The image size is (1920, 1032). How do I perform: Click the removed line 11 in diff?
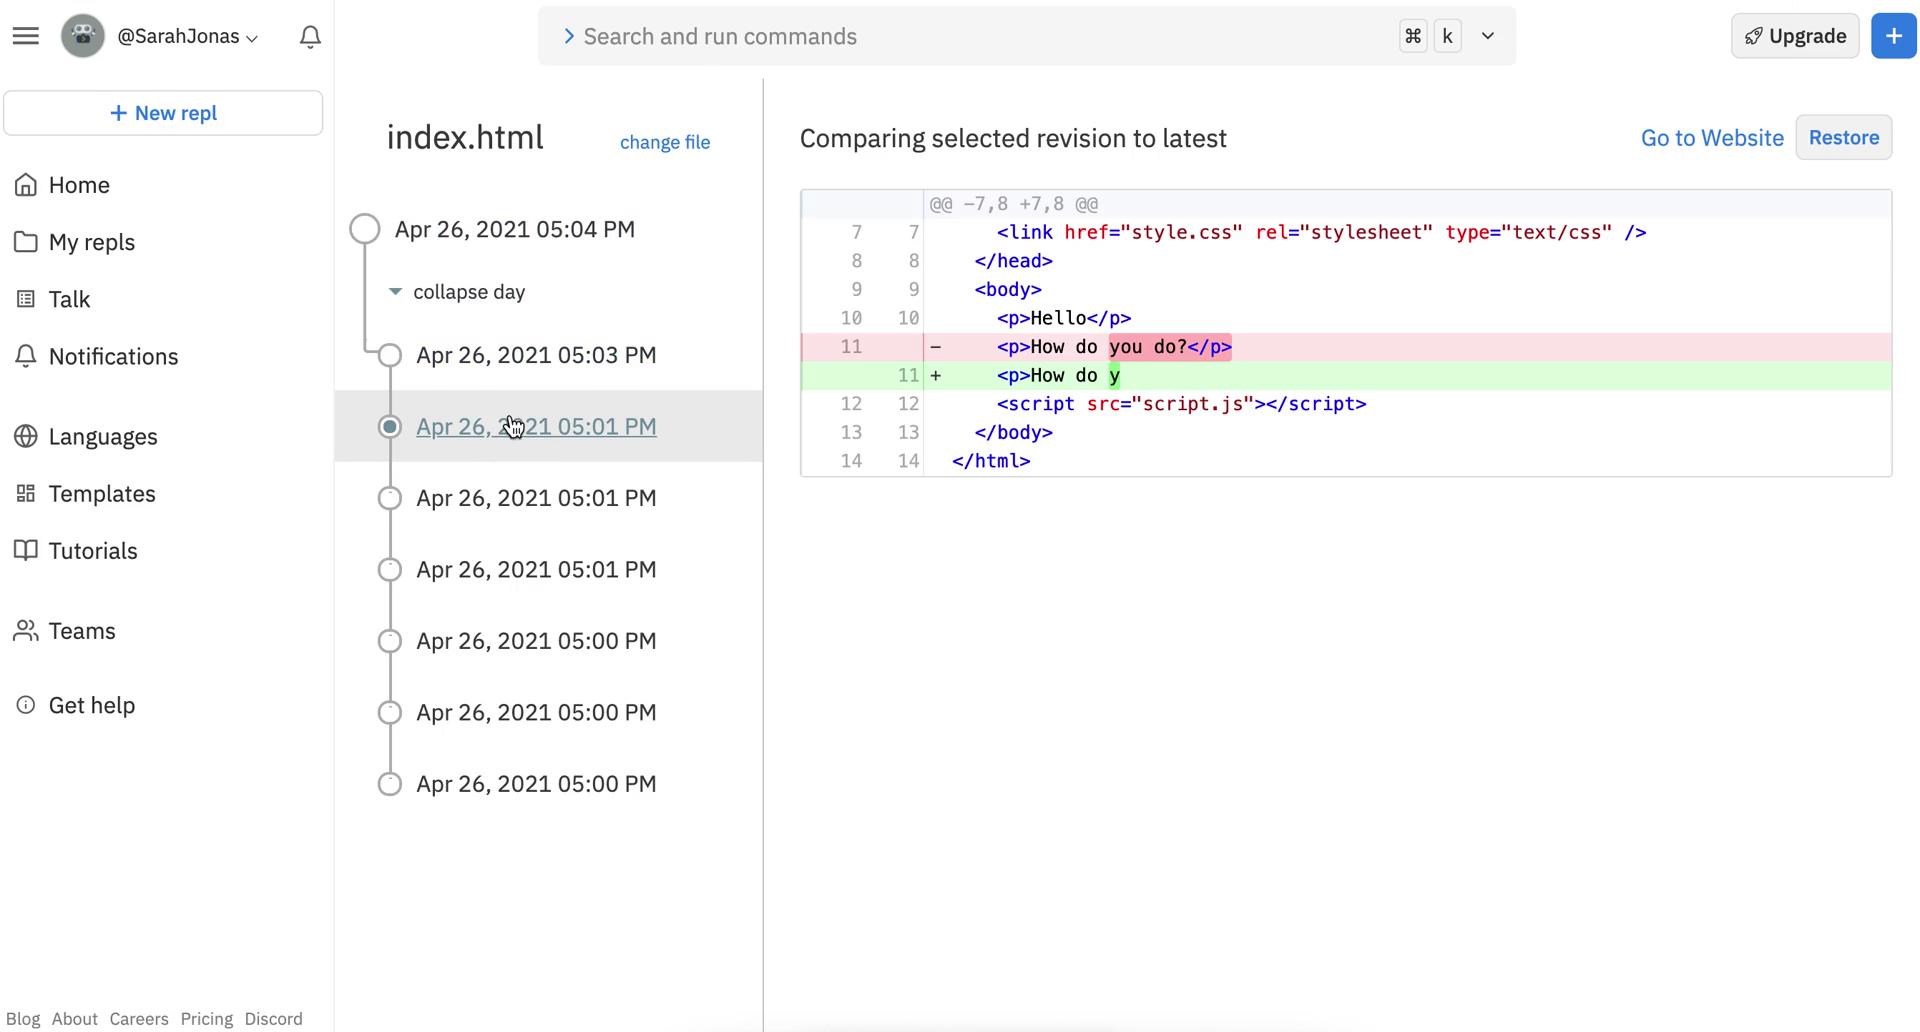point(1346,347)
